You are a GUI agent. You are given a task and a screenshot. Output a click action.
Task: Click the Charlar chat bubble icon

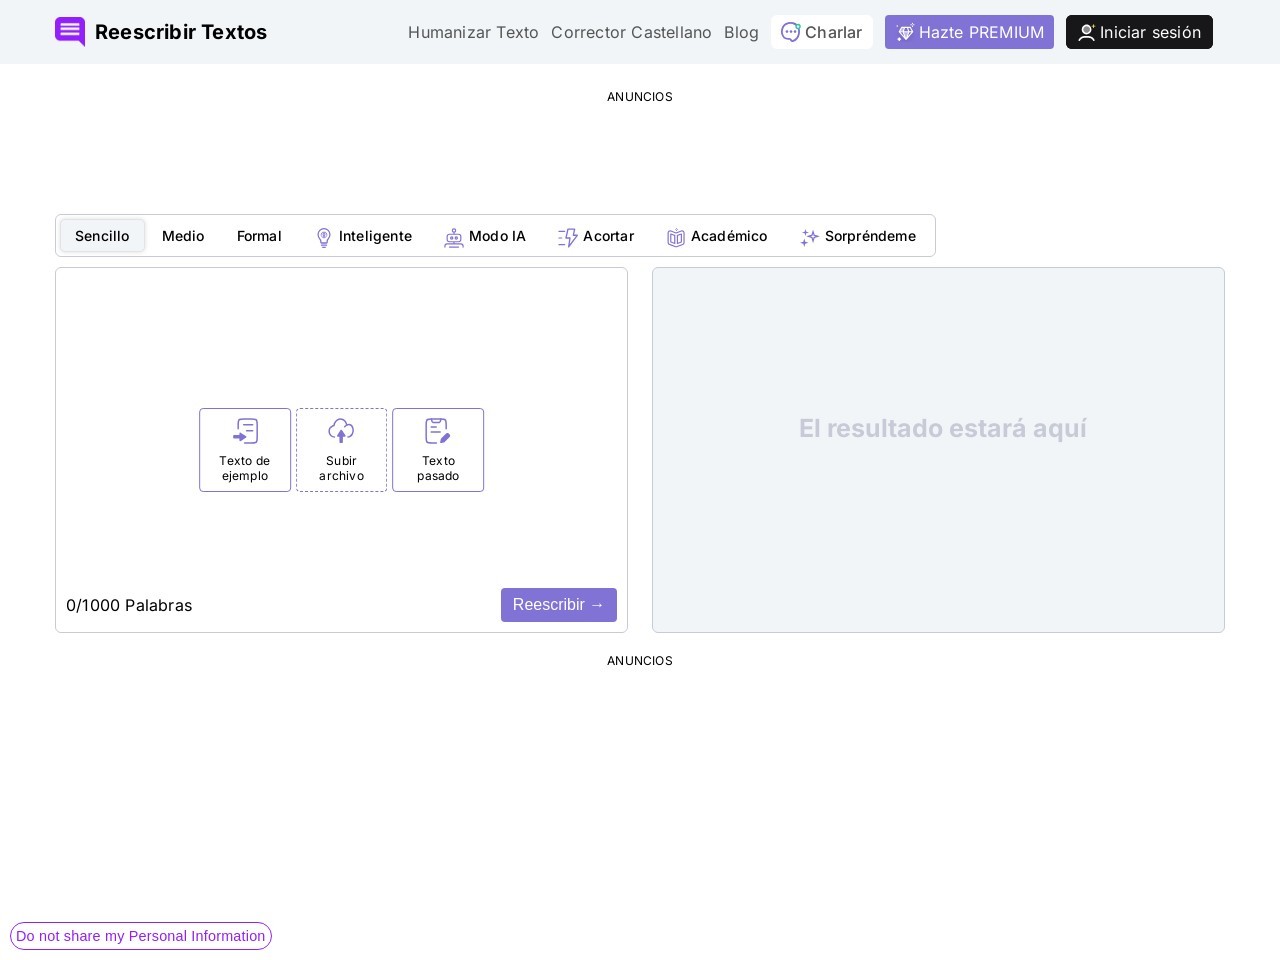tap(790, 32)
